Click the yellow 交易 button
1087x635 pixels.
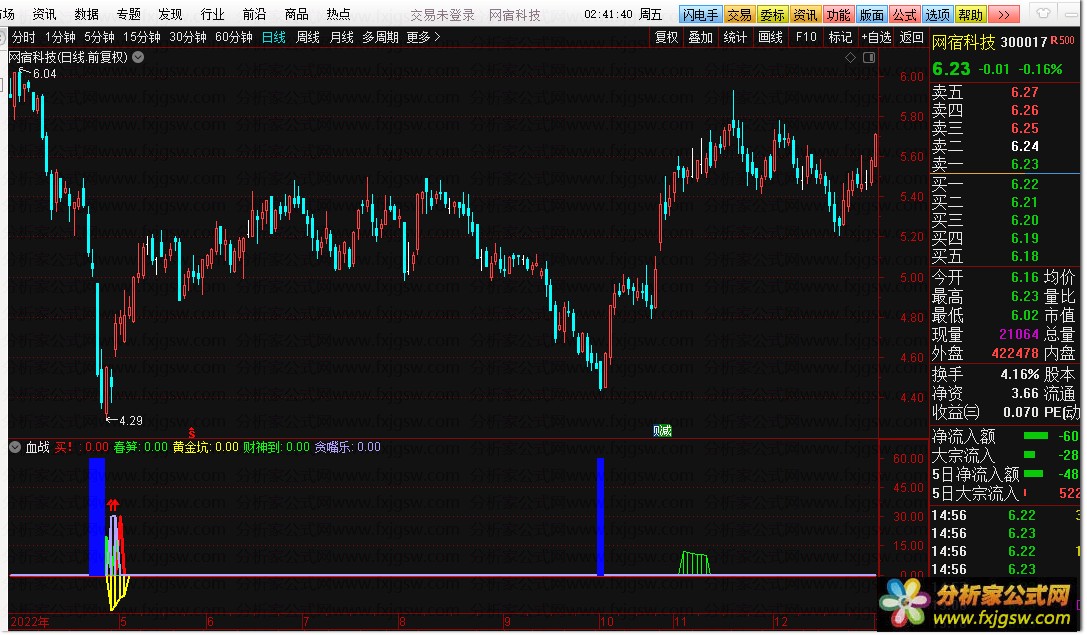[739, 15]
